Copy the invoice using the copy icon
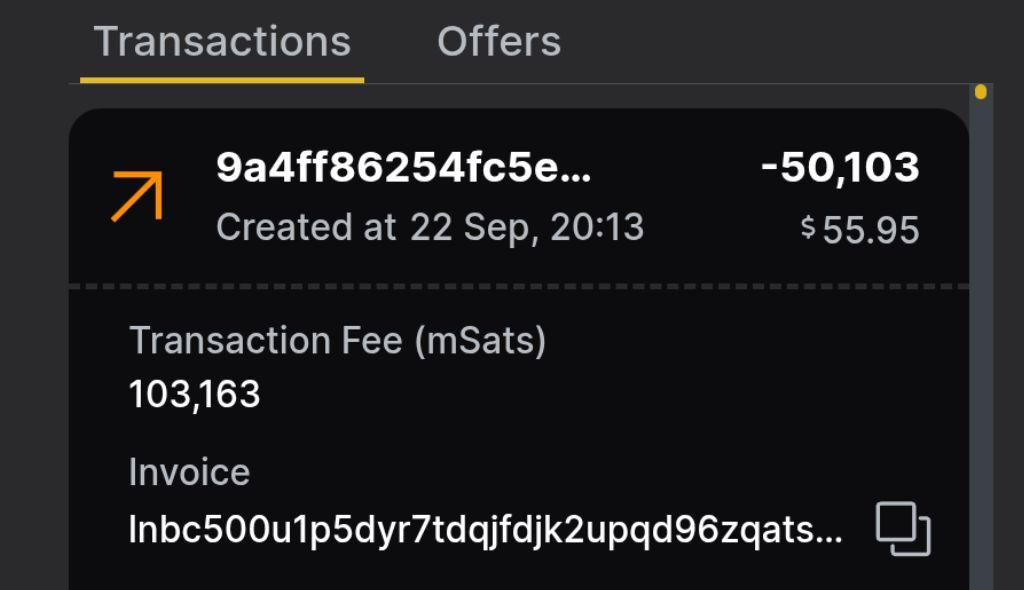The height and width of the screenshot is (590, 1024). pos(903,529)
